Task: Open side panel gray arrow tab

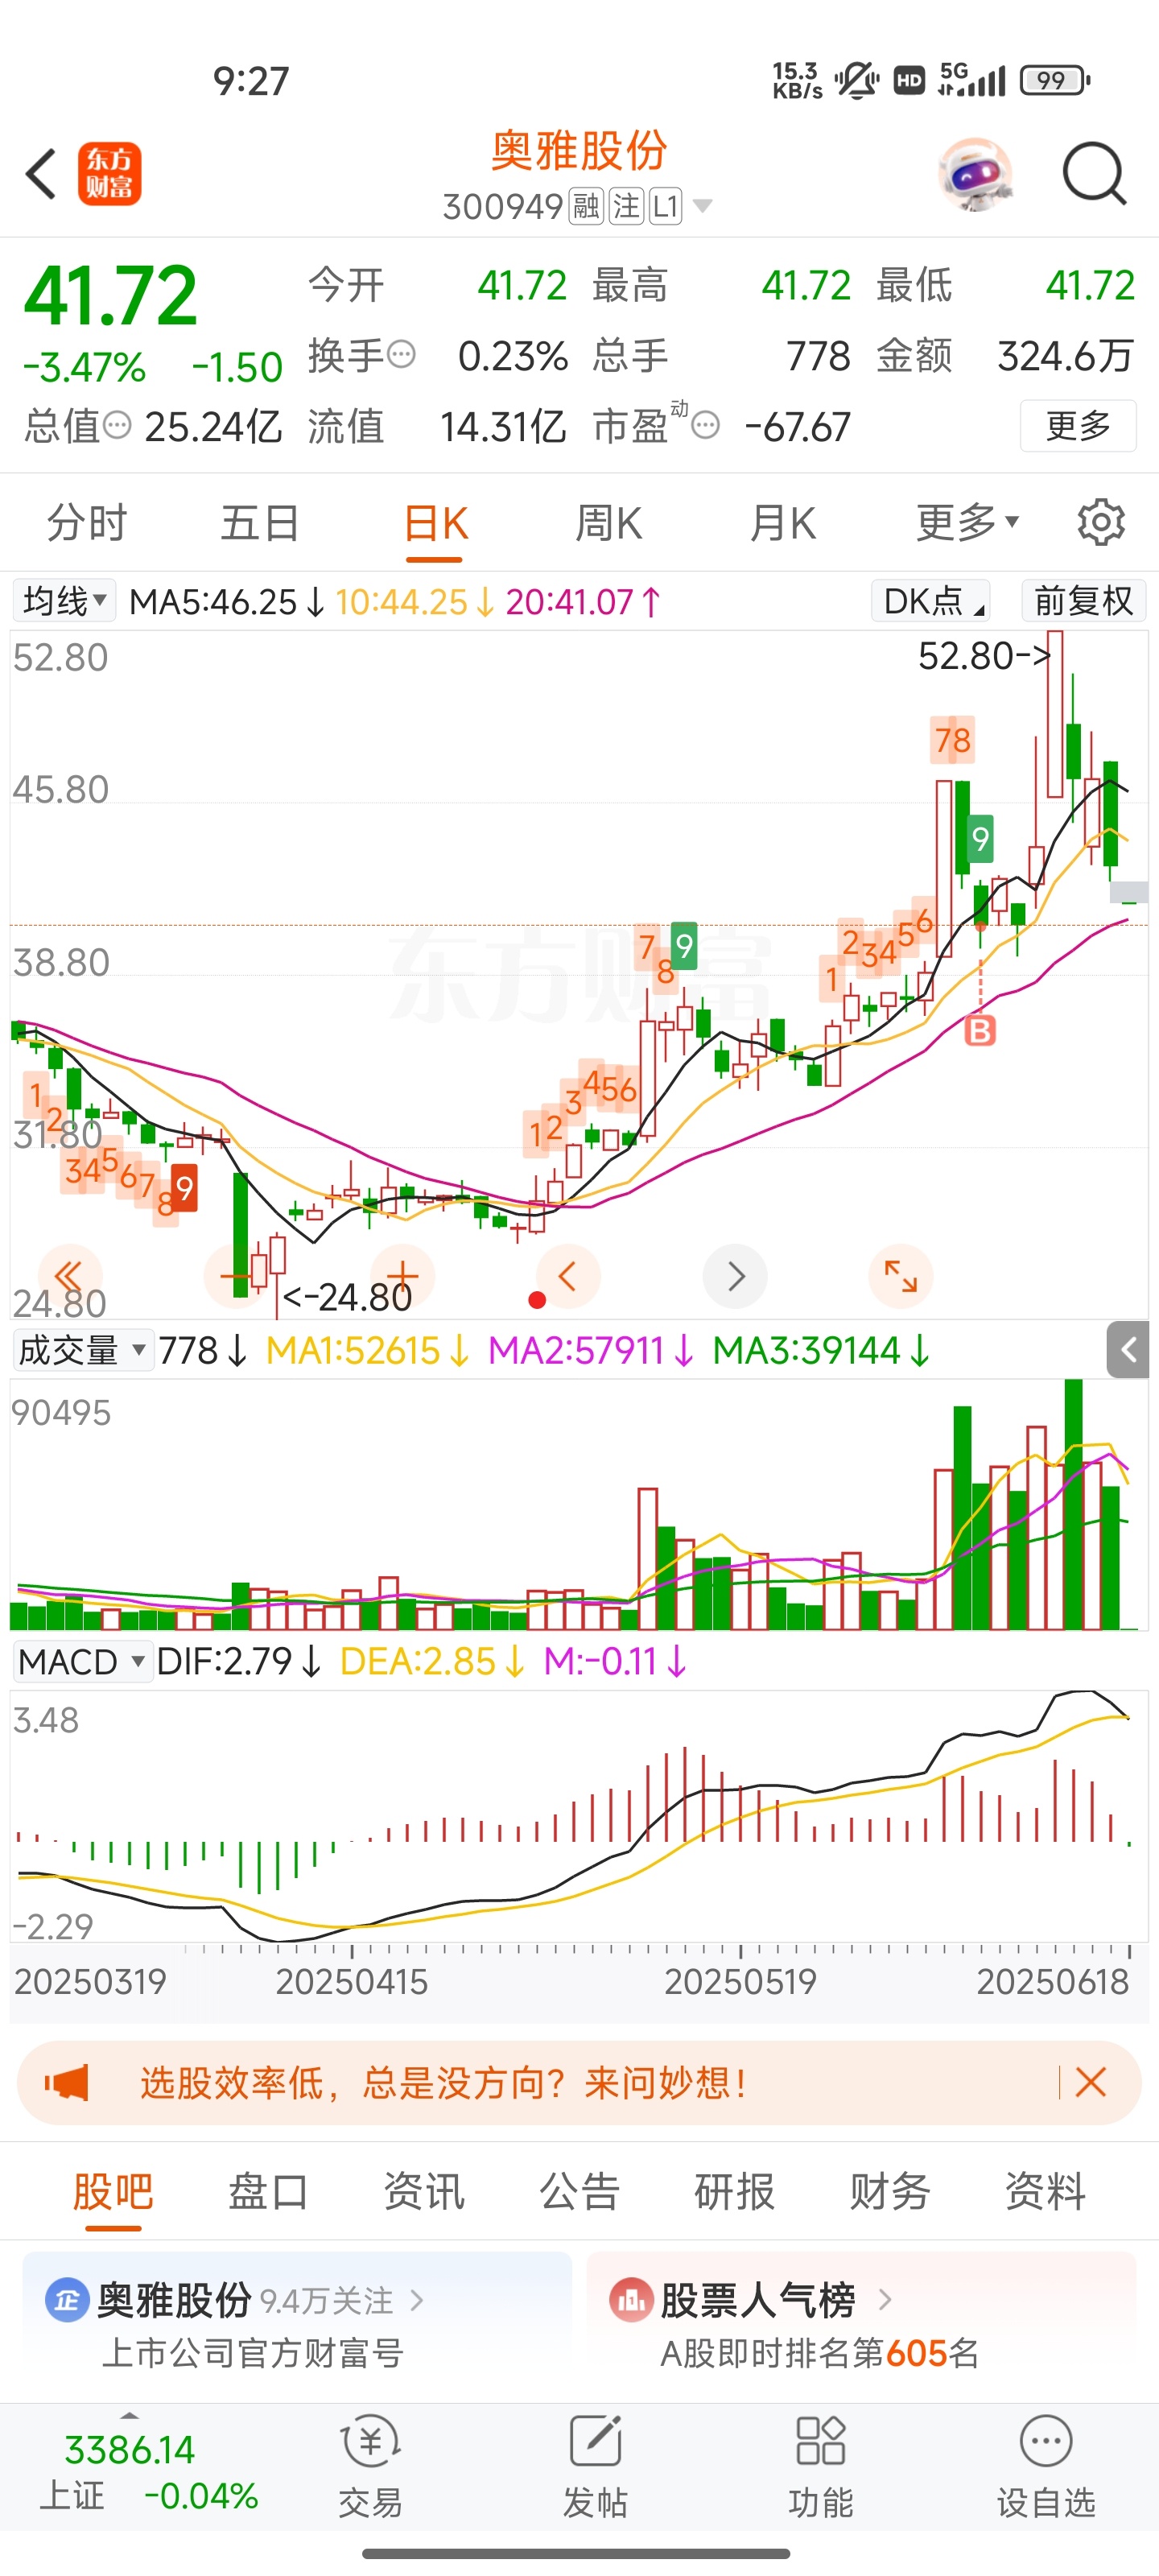Action: tap(1128, 1350)
